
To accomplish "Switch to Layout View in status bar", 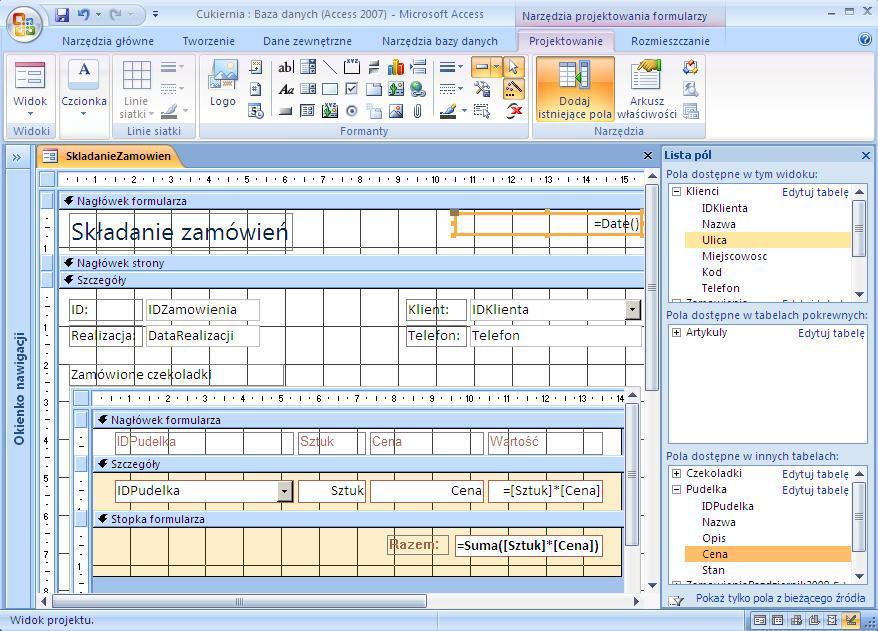I will [832, 620].
